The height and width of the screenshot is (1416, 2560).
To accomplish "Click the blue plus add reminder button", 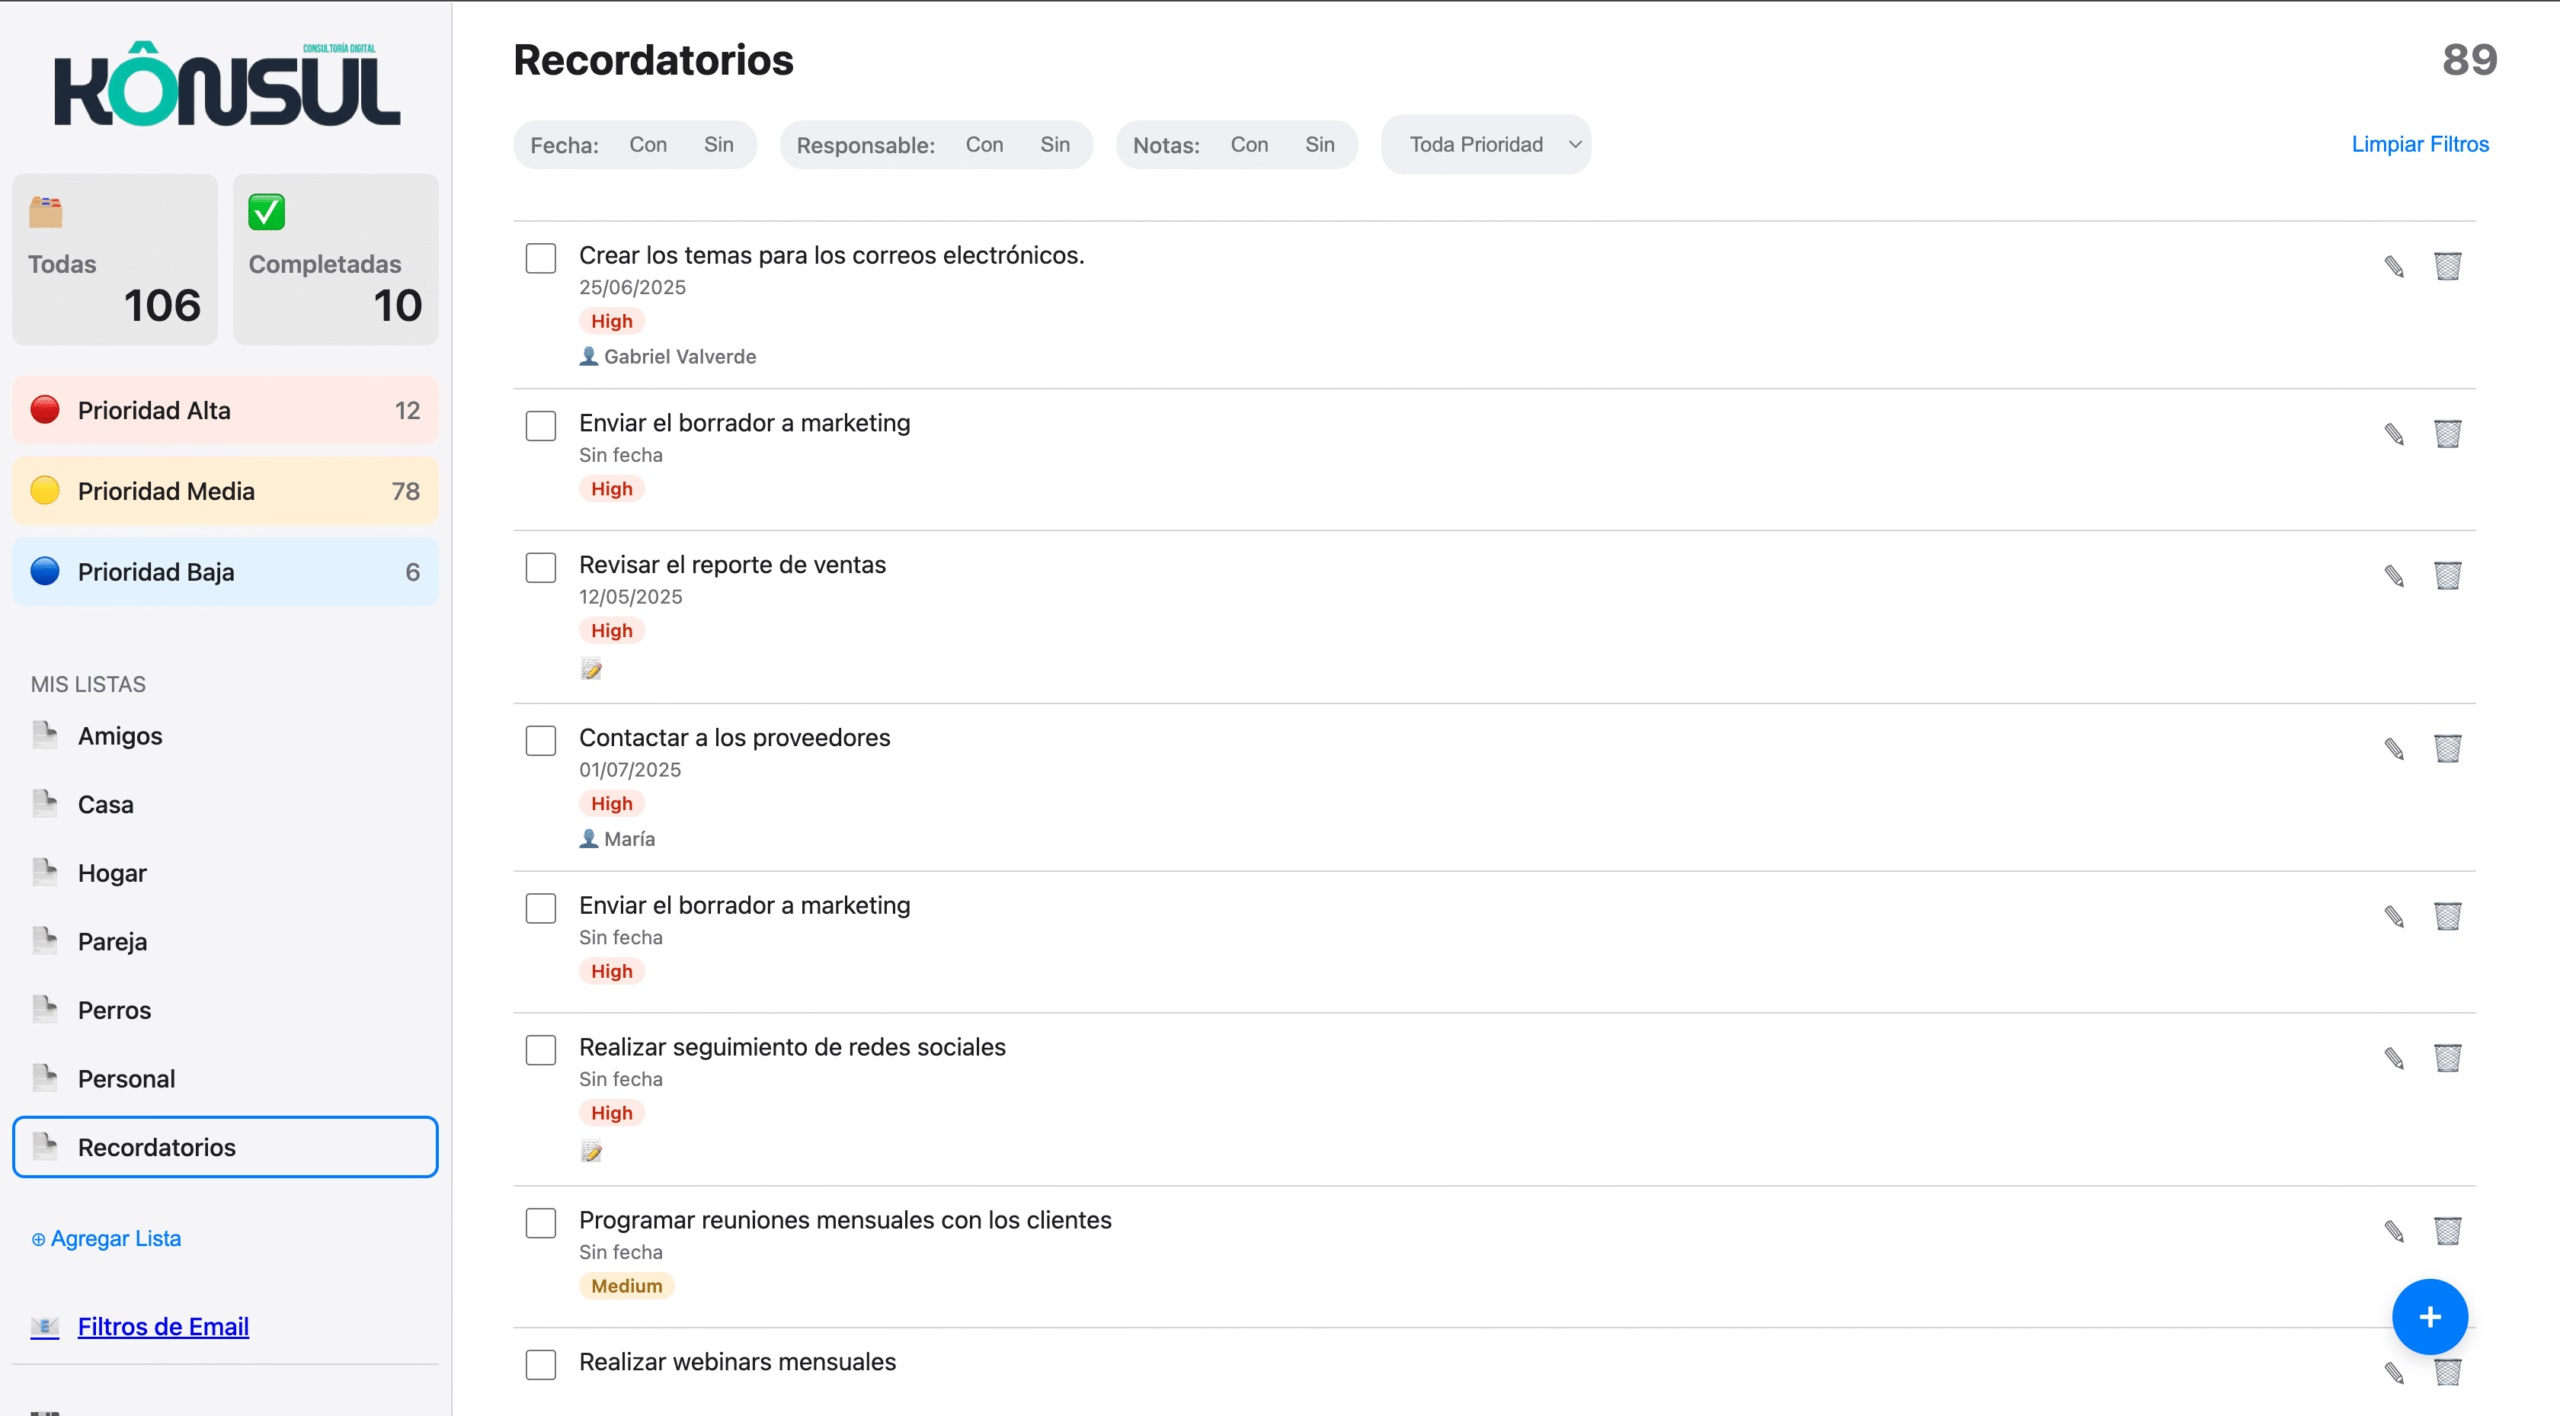I will (2430, 1317).
